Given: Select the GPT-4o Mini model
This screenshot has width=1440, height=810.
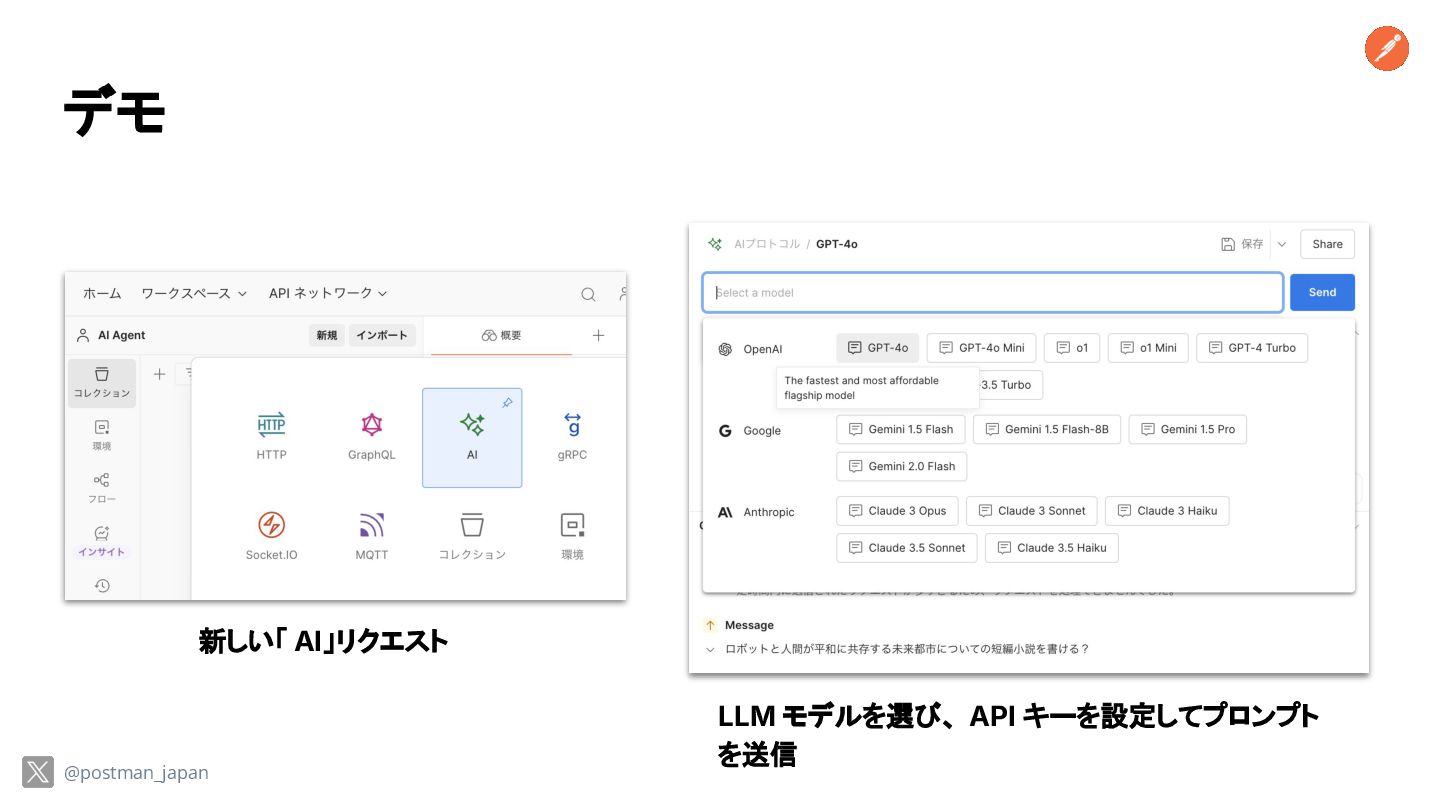Looking at the screenshot, I should tap(981, 348).
